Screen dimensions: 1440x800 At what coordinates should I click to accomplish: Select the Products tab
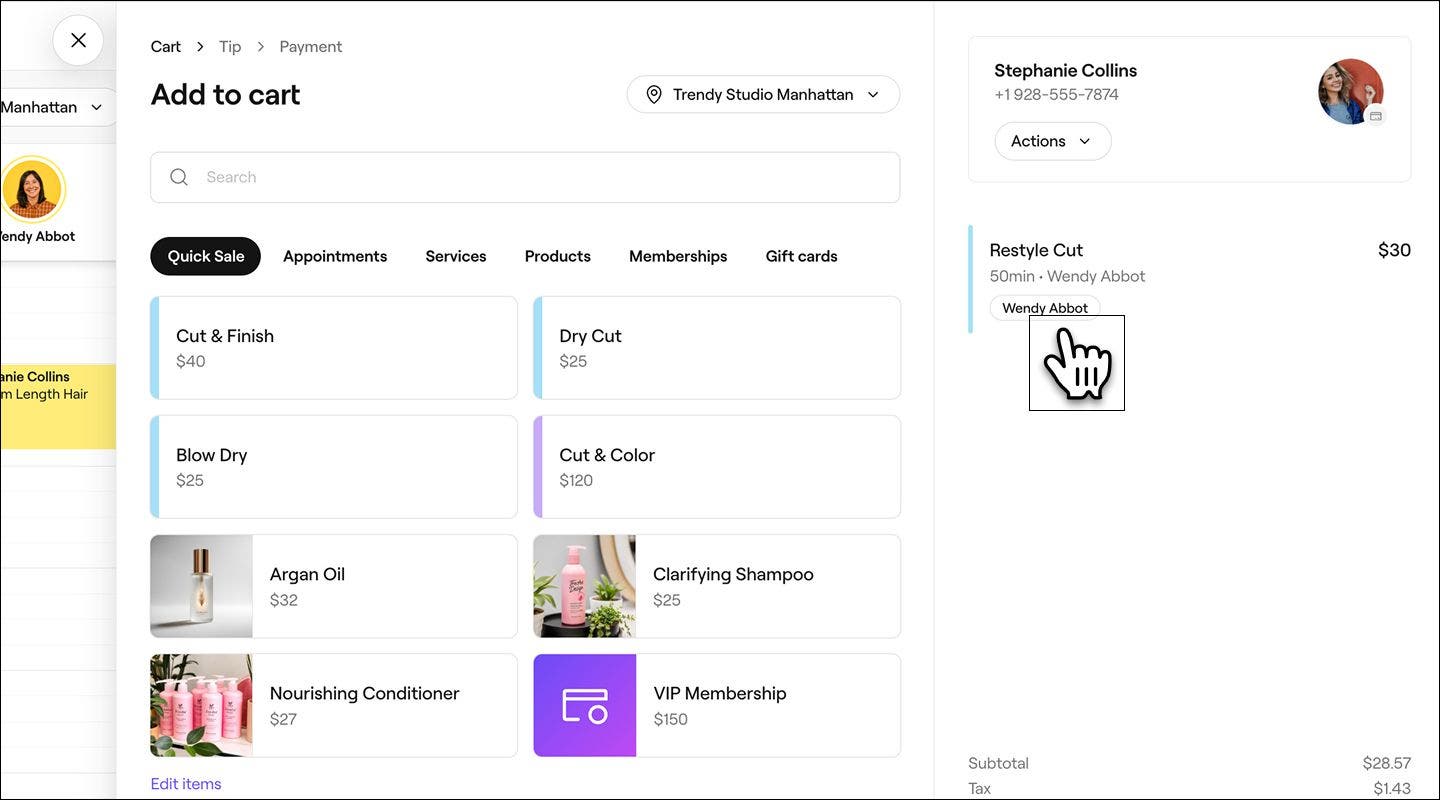click(x=557, y=257)
